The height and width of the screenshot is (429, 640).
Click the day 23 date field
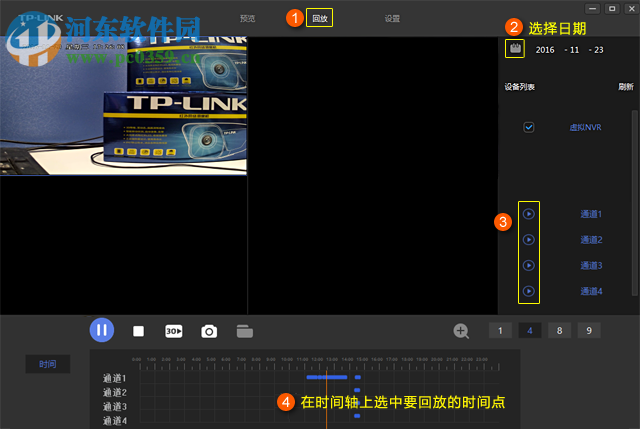click(599, 50)
